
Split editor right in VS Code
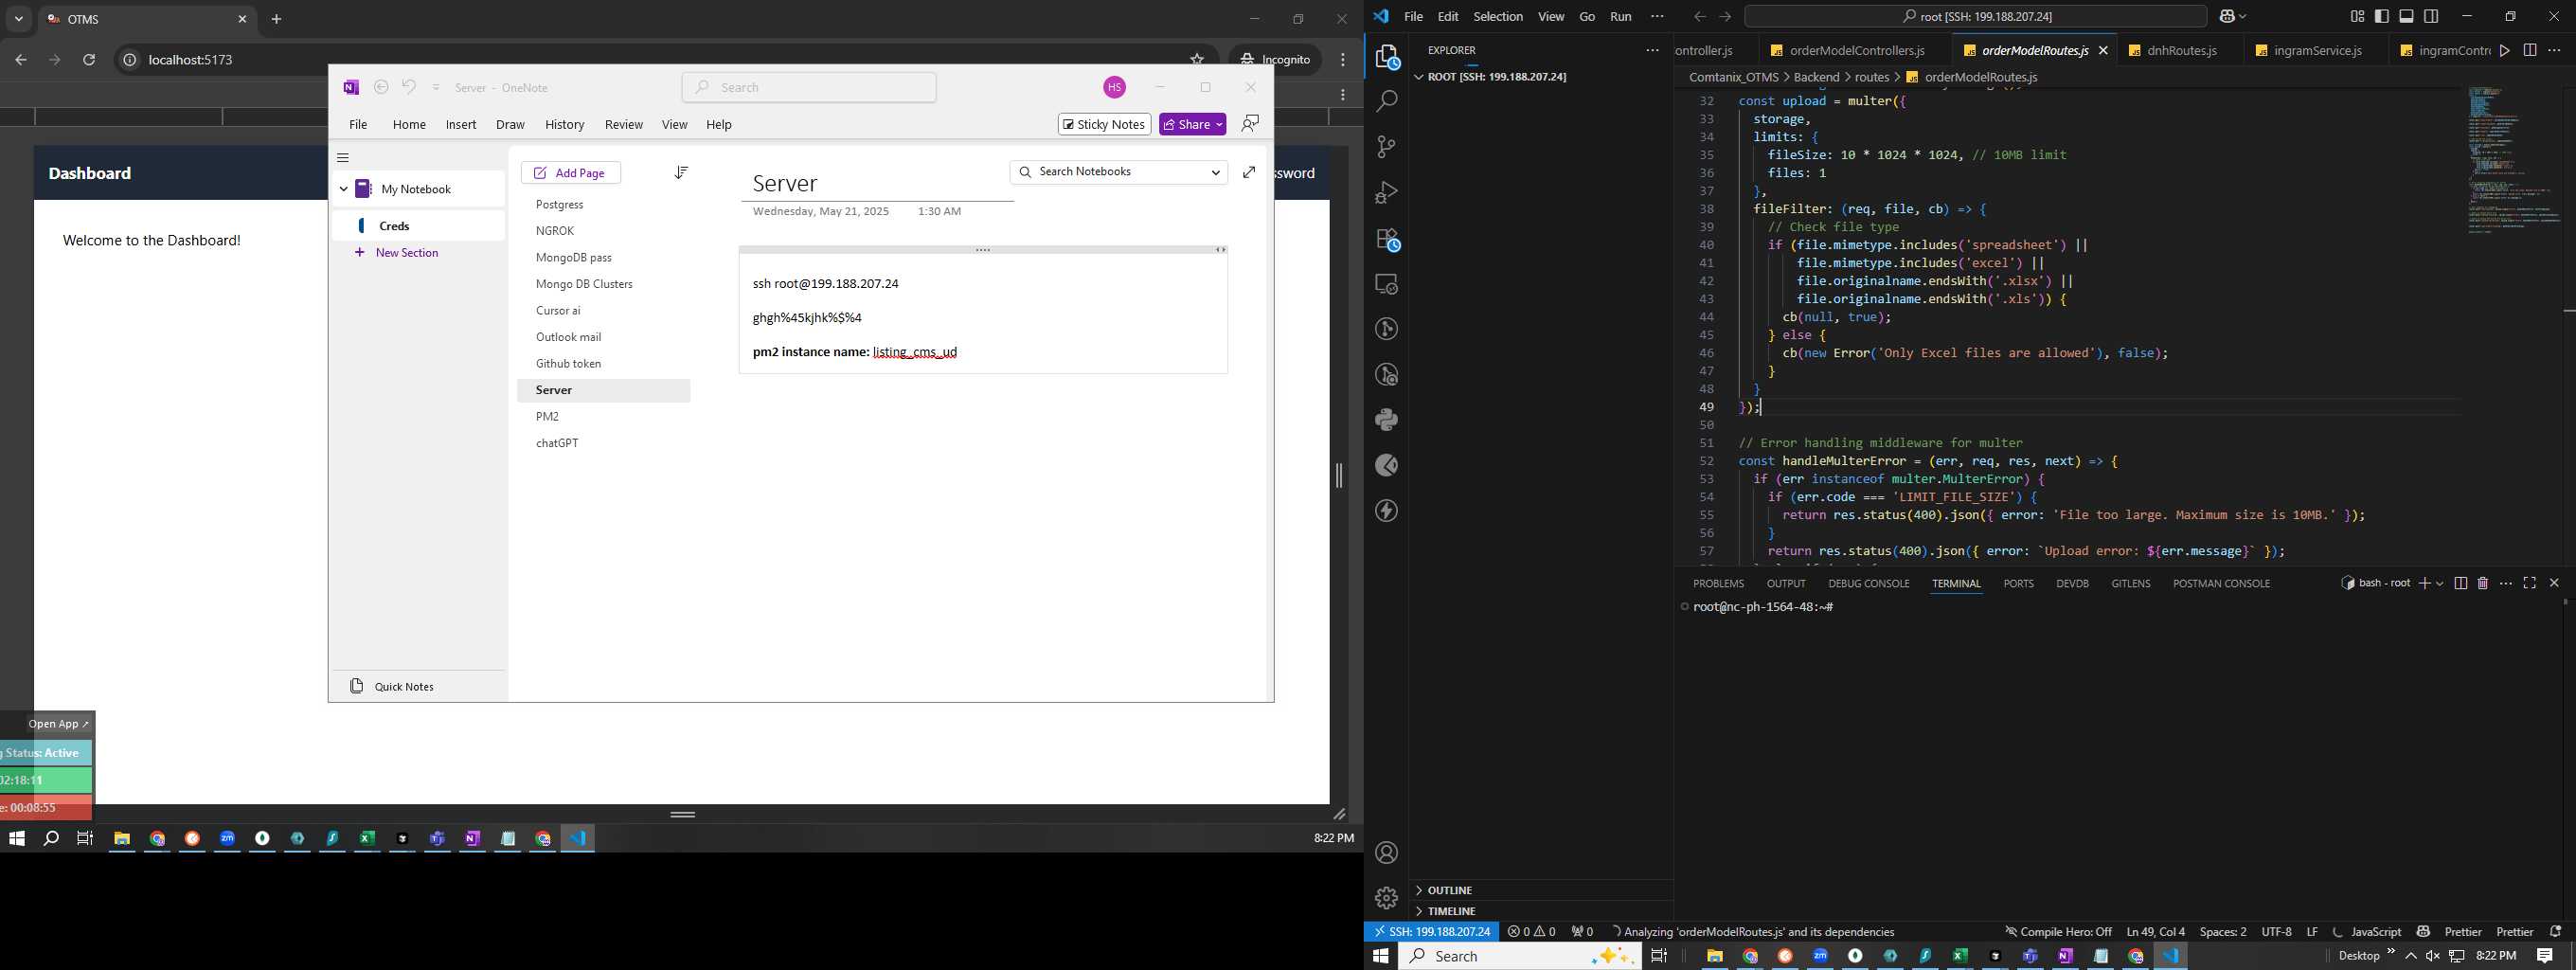2530,50
